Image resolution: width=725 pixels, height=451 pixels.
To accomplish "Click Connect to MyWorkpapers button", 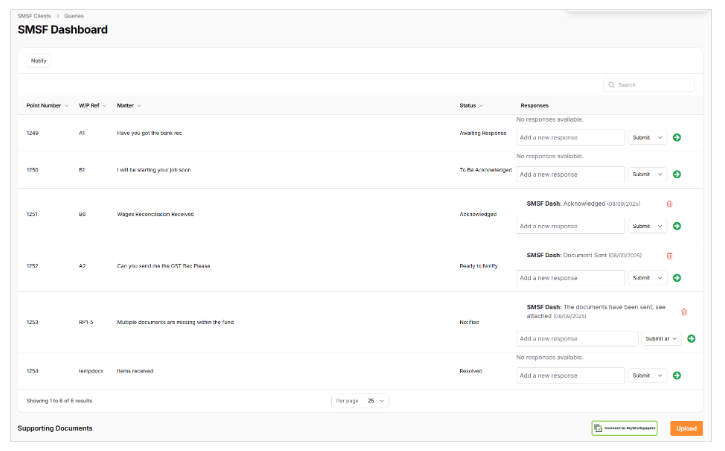I will coord(624,428).
